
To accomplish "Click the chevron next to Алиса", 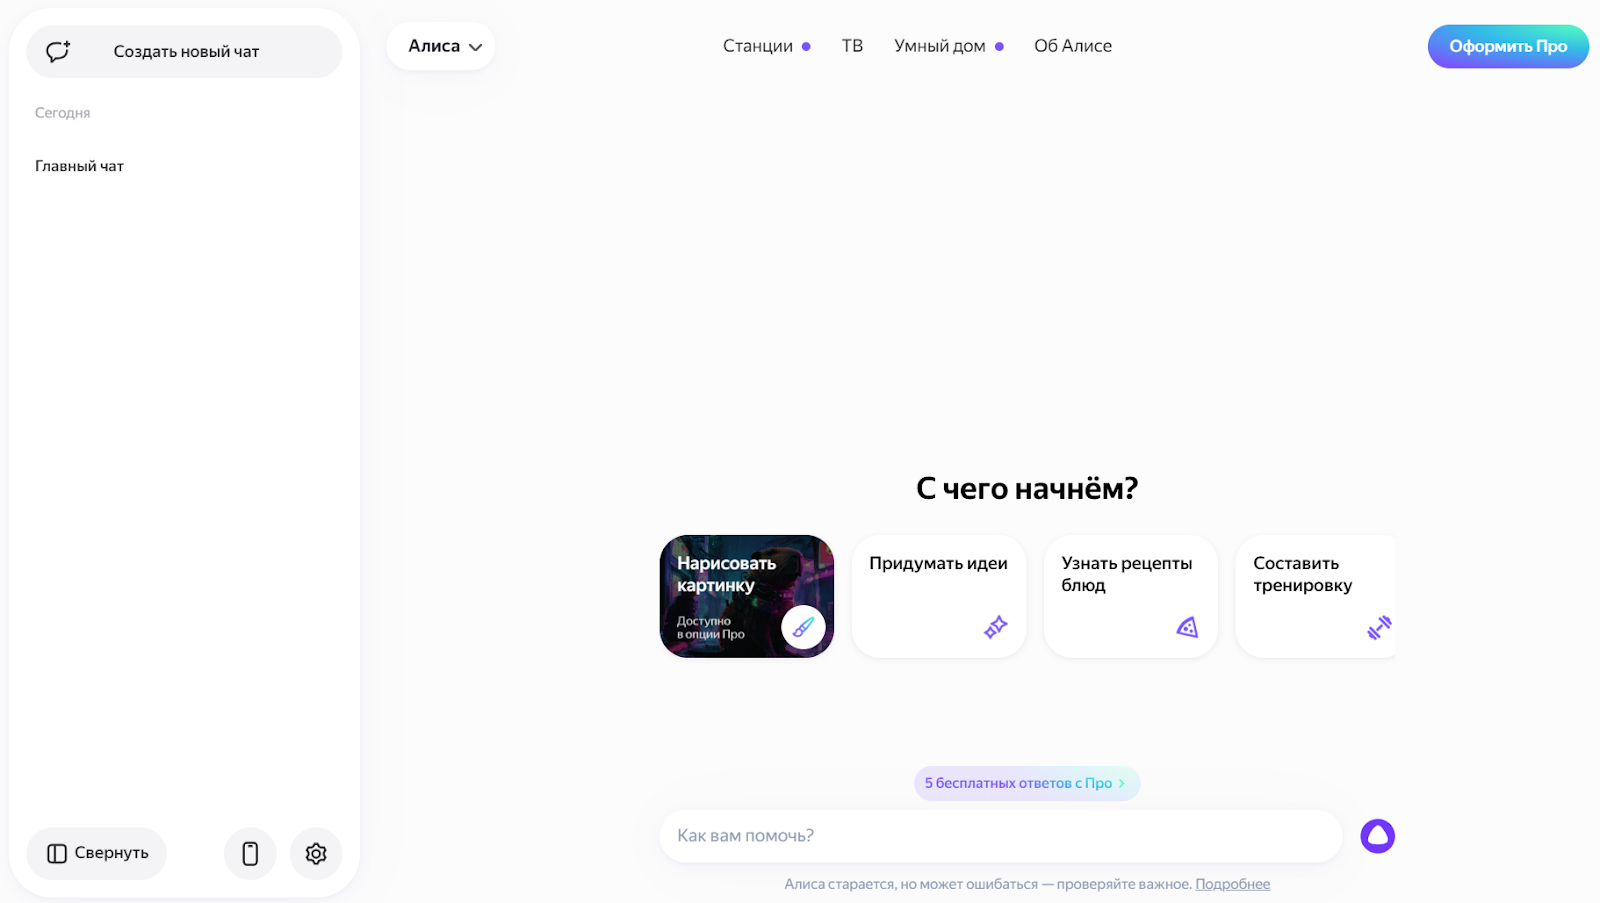I will (x=476, y=47).
